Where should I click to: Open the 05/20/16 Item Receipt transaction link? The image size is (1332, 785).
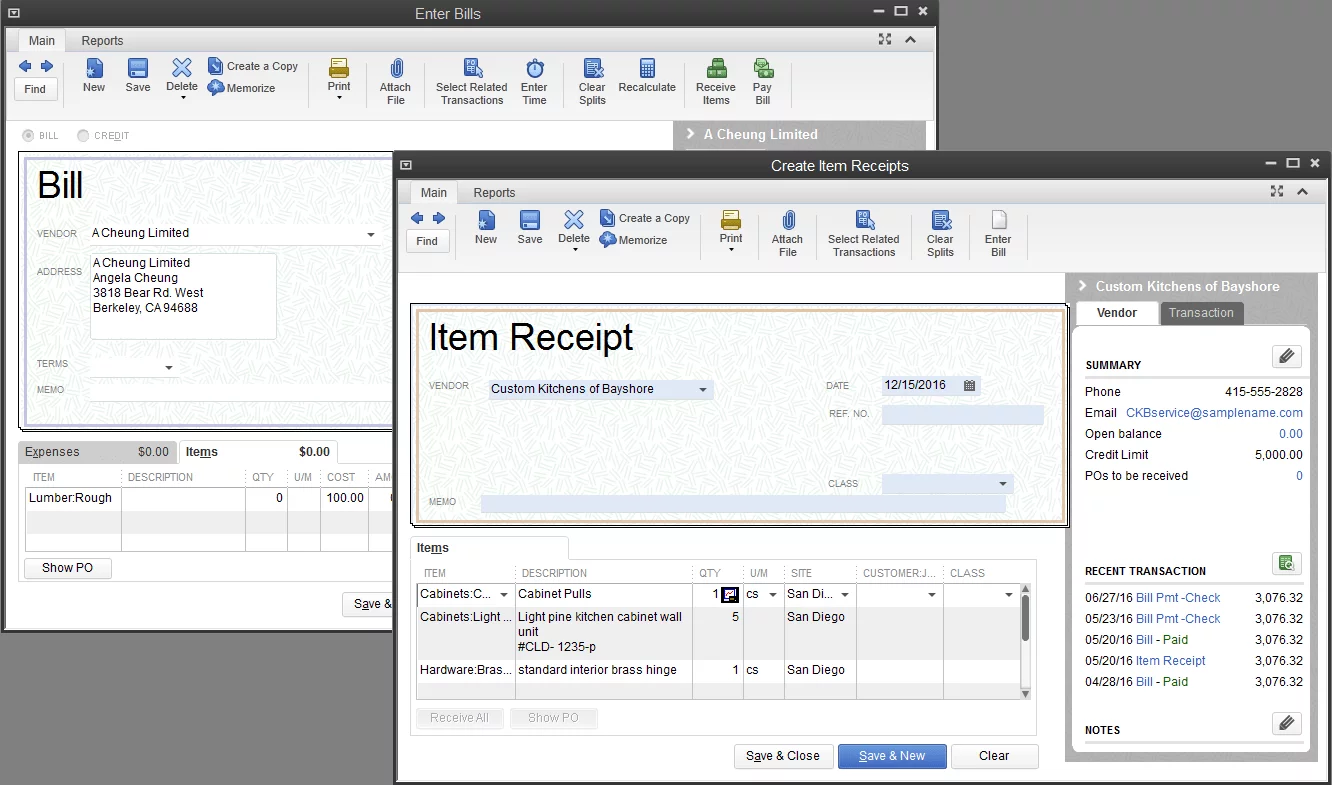pos(1171,660)
